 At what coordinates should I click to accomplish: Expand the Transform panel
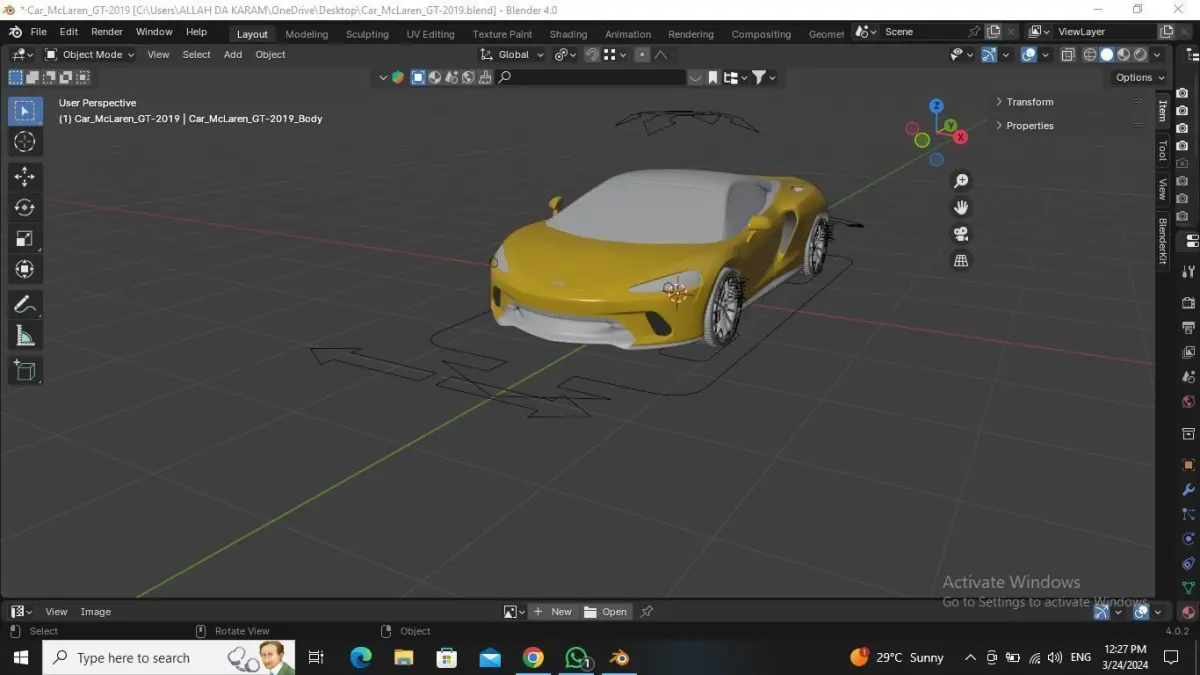tap(1030, 102)
